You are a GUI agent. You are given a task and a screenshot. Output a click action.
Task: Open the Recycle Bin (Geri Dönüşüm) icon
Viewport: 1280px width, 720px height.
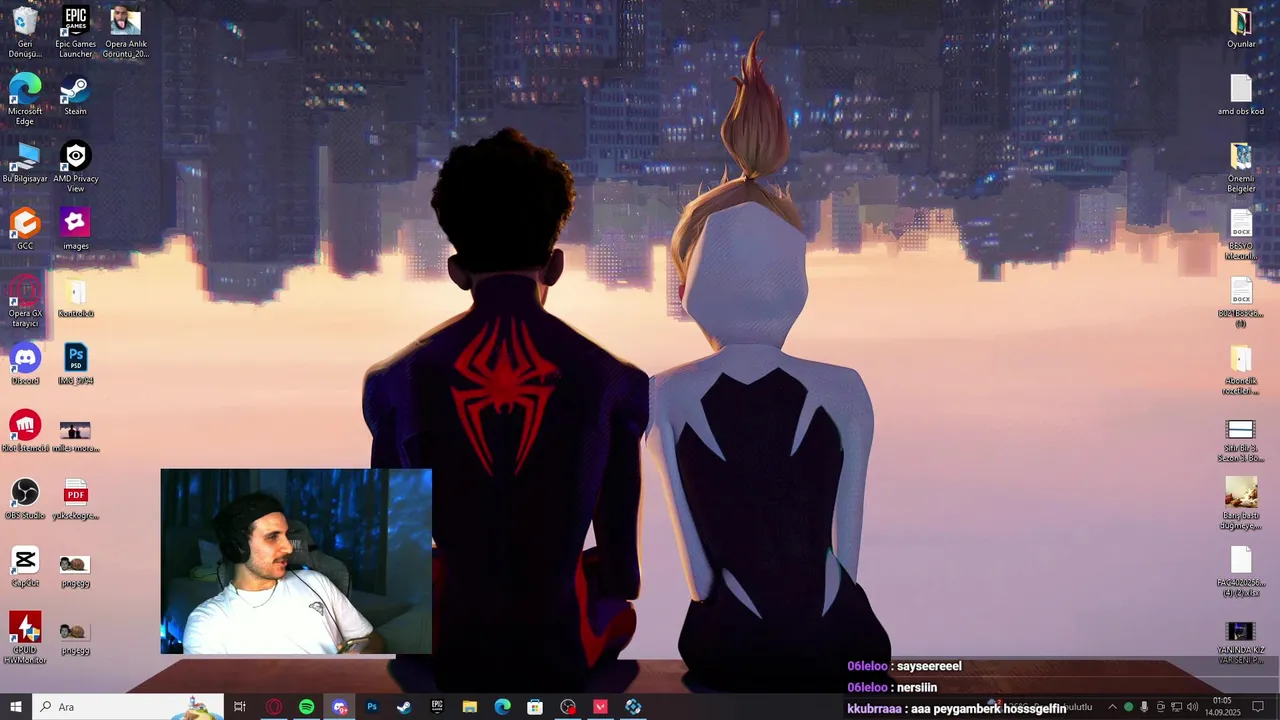point(25,32)
